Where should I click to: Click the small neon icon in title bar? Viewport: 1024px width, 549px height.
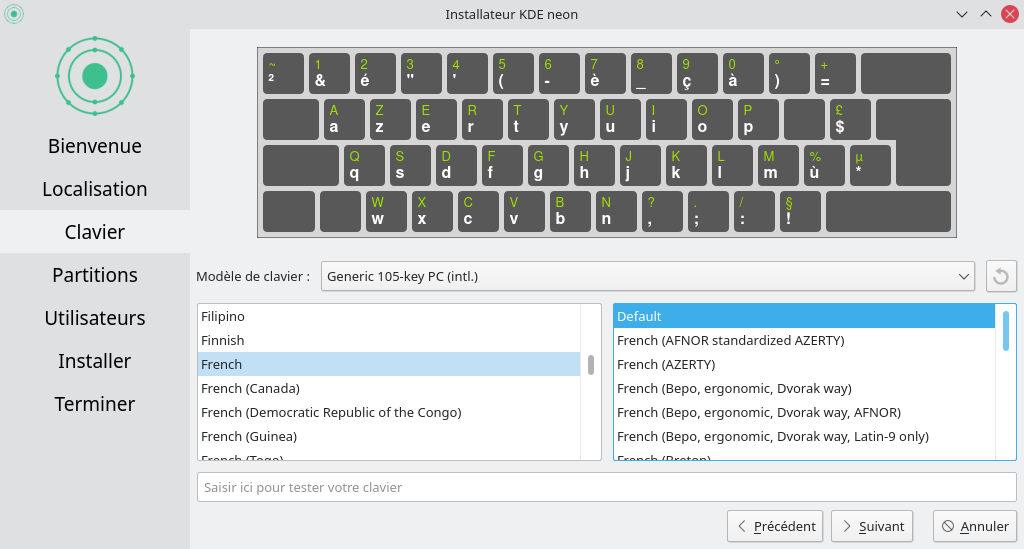[x=14, y=14]
